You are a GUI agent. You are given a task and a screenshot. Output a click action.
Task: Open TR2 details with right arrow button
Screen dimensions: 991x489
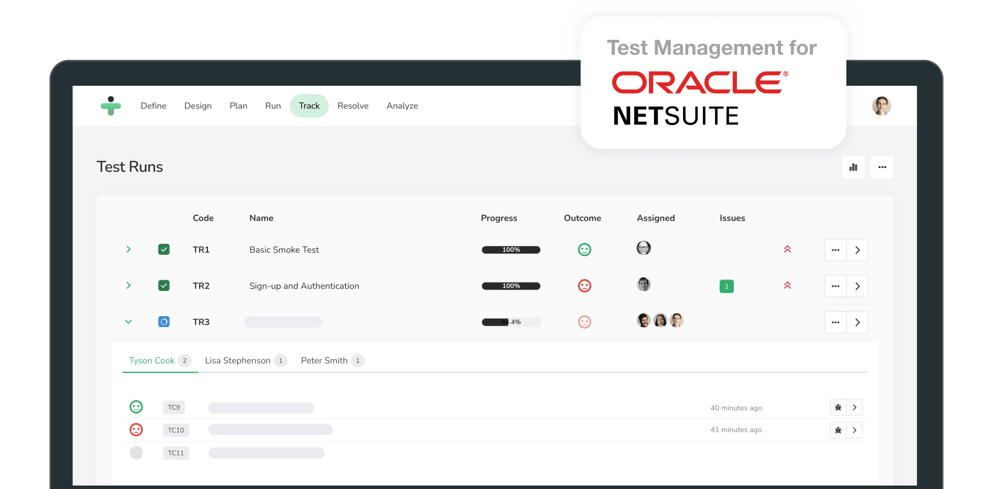858,286
